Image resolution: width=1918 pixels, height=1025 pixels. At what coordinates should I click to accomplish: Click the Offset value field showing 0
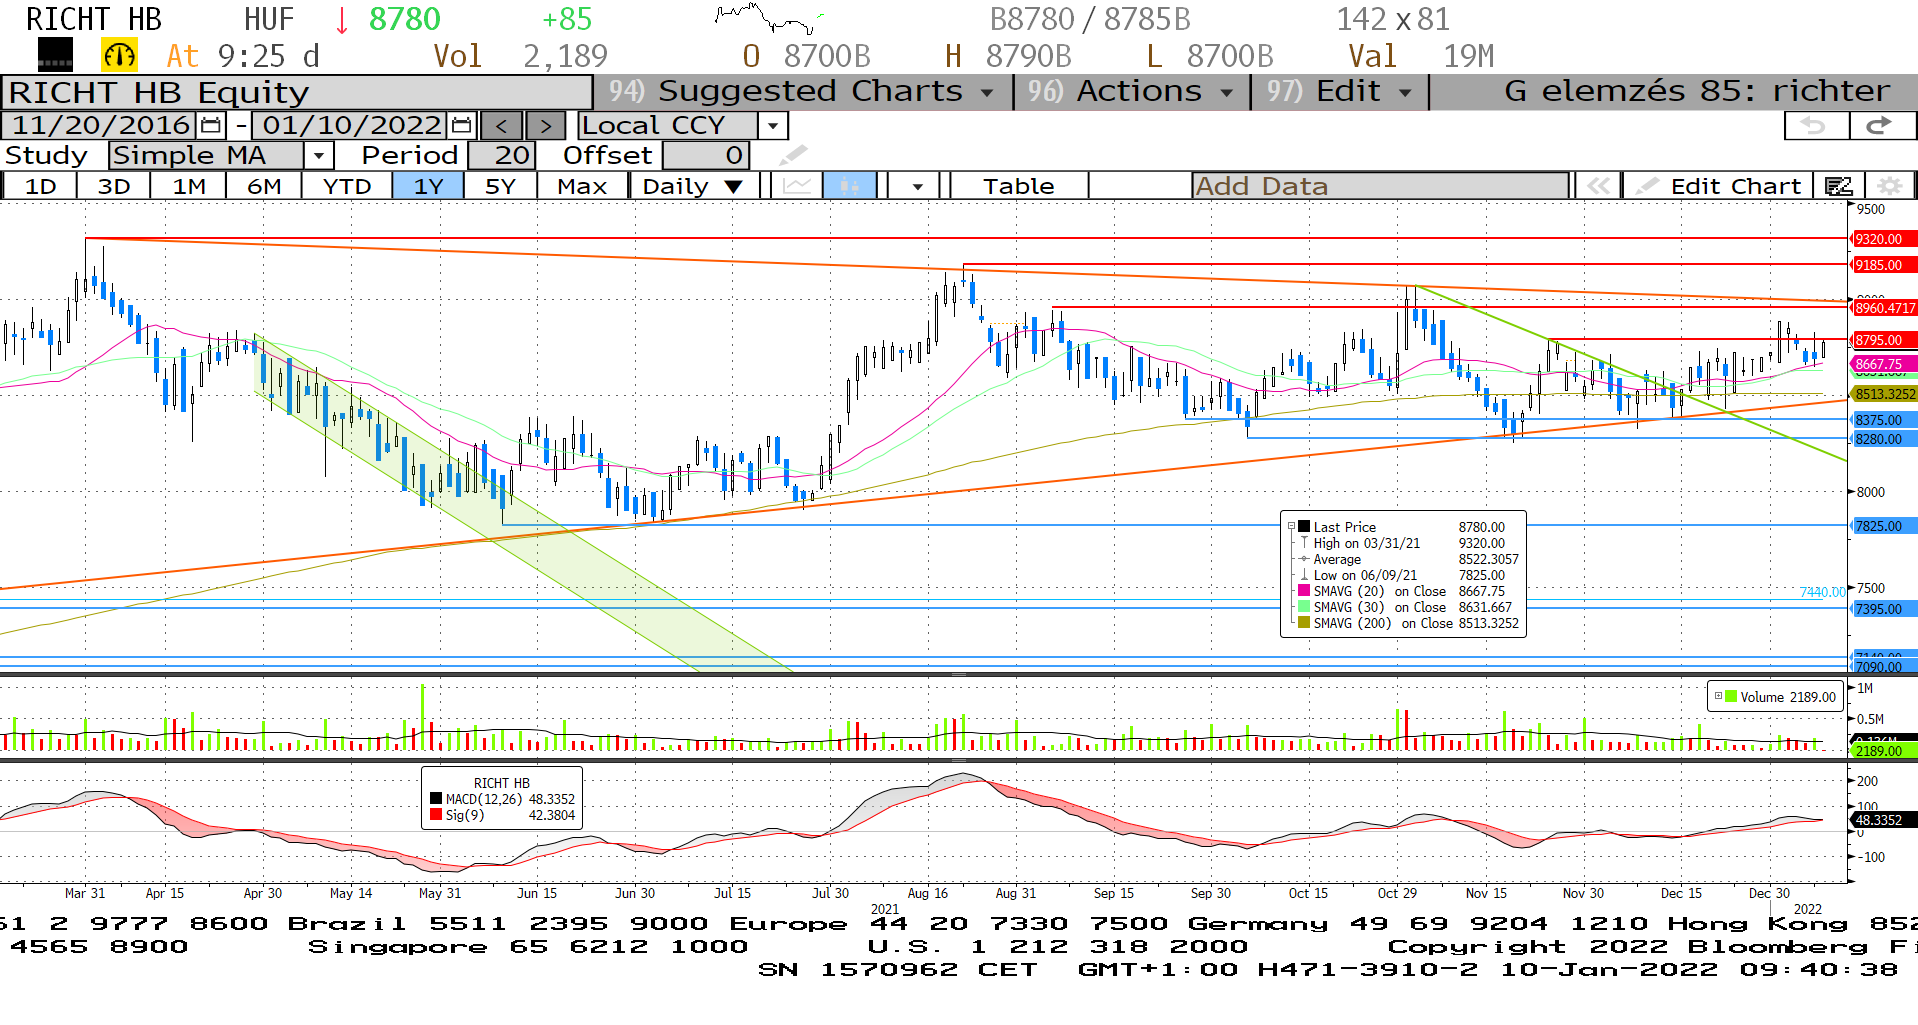coord(706,156)
